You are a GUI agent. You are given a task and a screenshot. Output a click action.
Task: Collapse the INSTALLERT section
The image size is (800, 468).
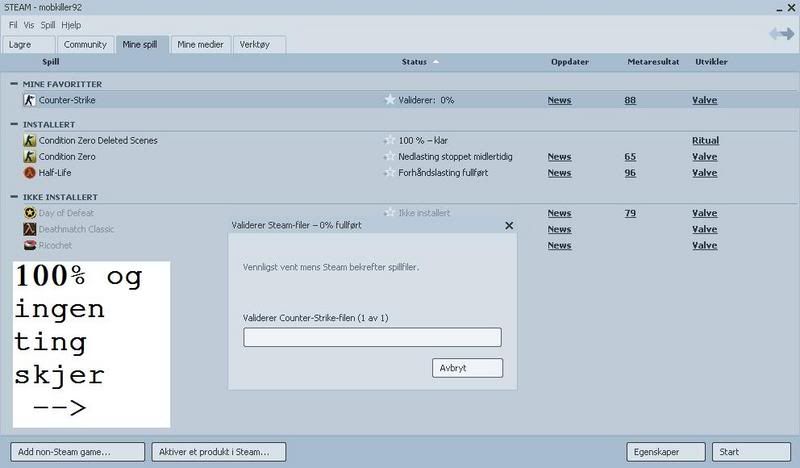coord(14,124)
